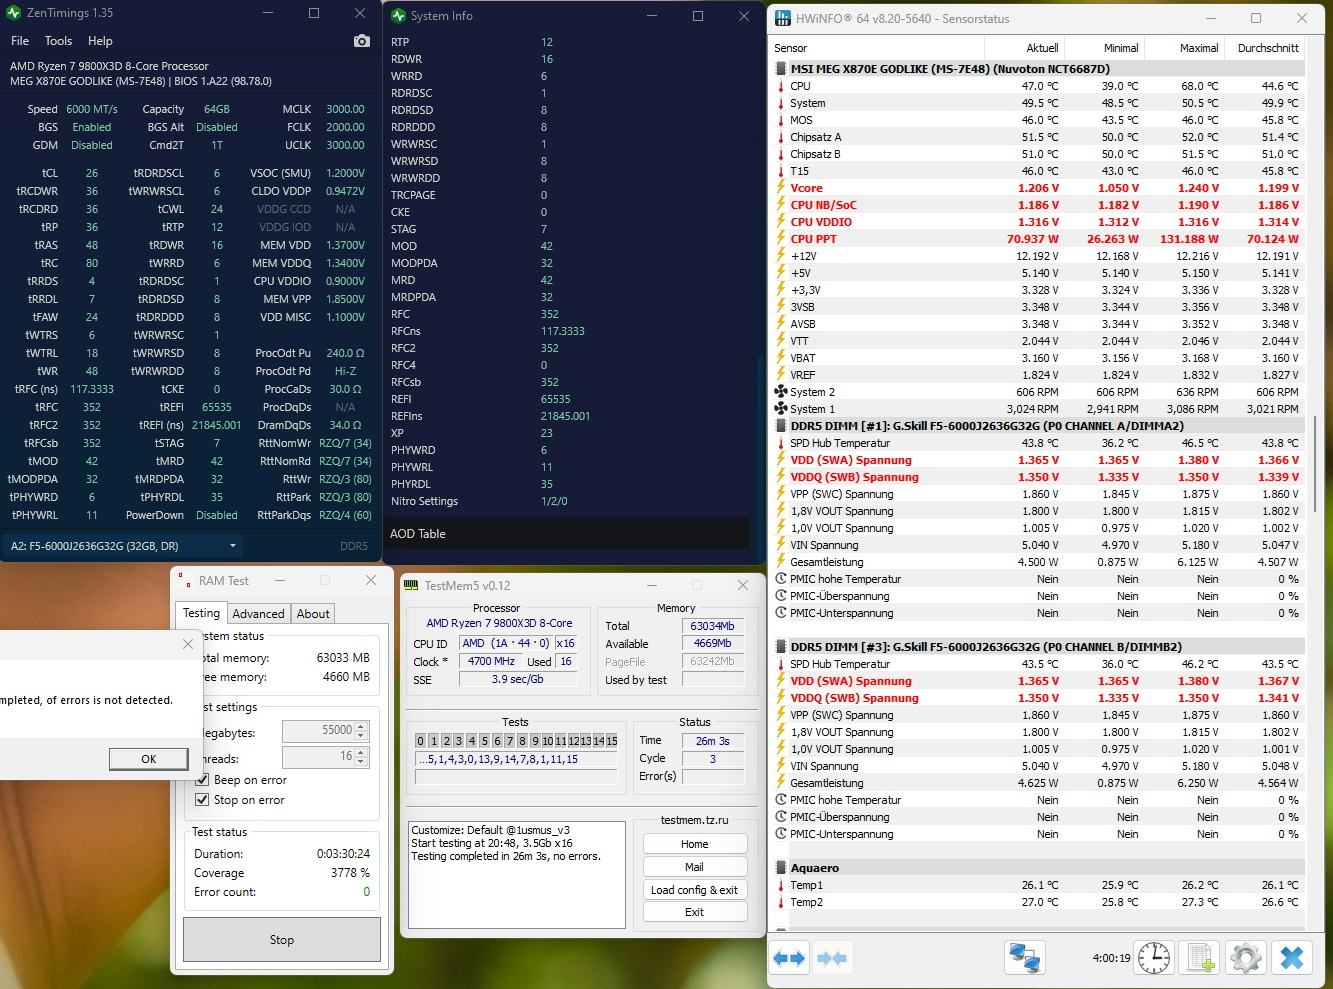Image resolution: width=1333 pixels, height=989 pixels.
Task: Click the MSI MEG X870E group chip icon
Action: [x=781, y=69]
